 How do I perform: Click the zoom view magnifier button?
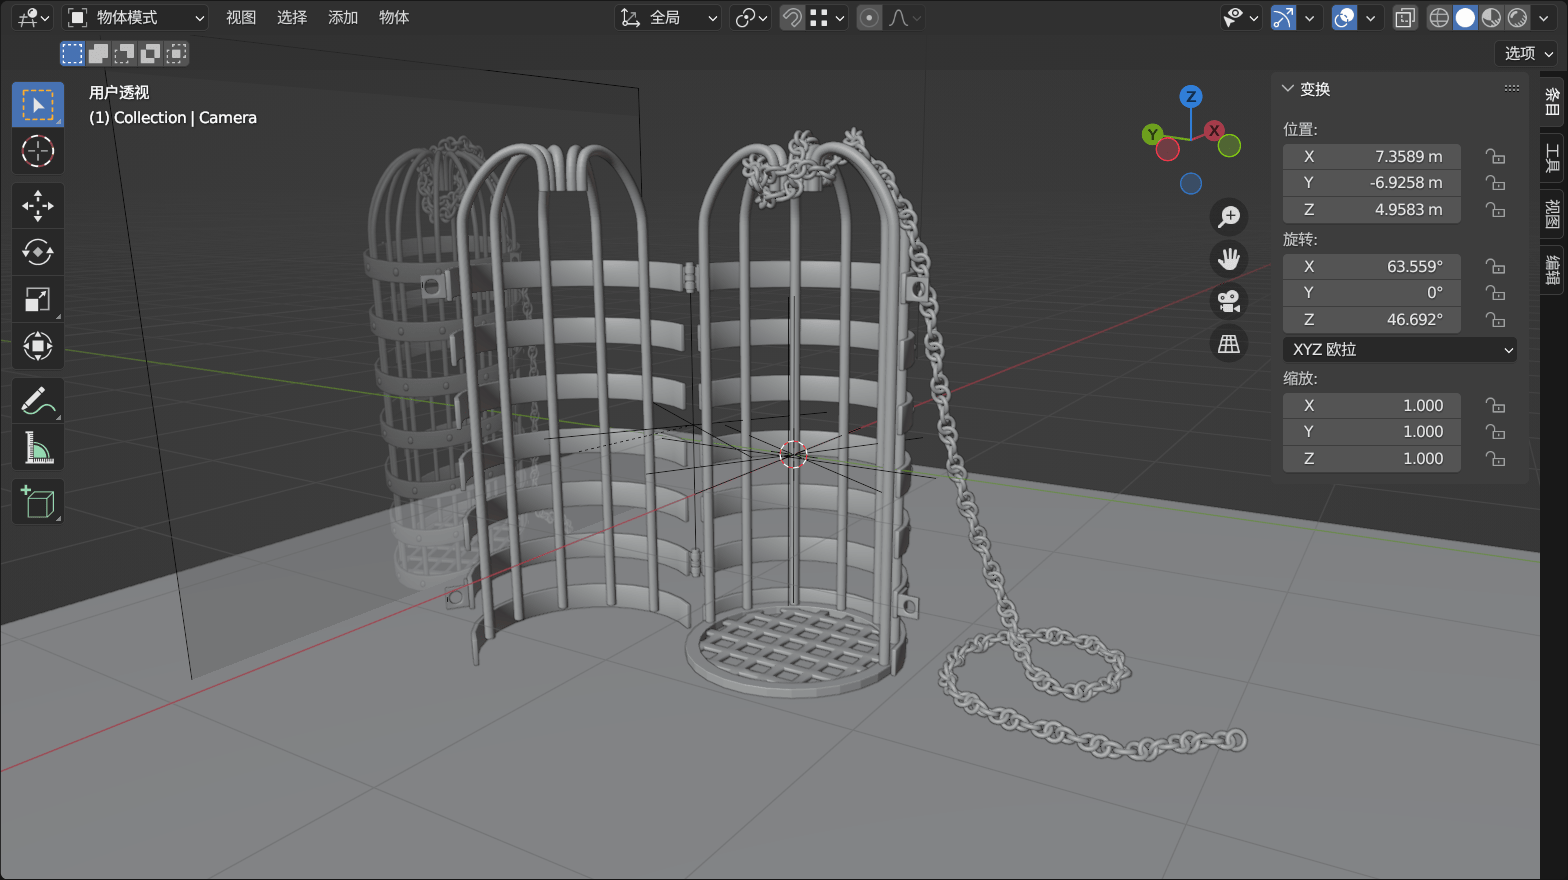pos(1229,216)
